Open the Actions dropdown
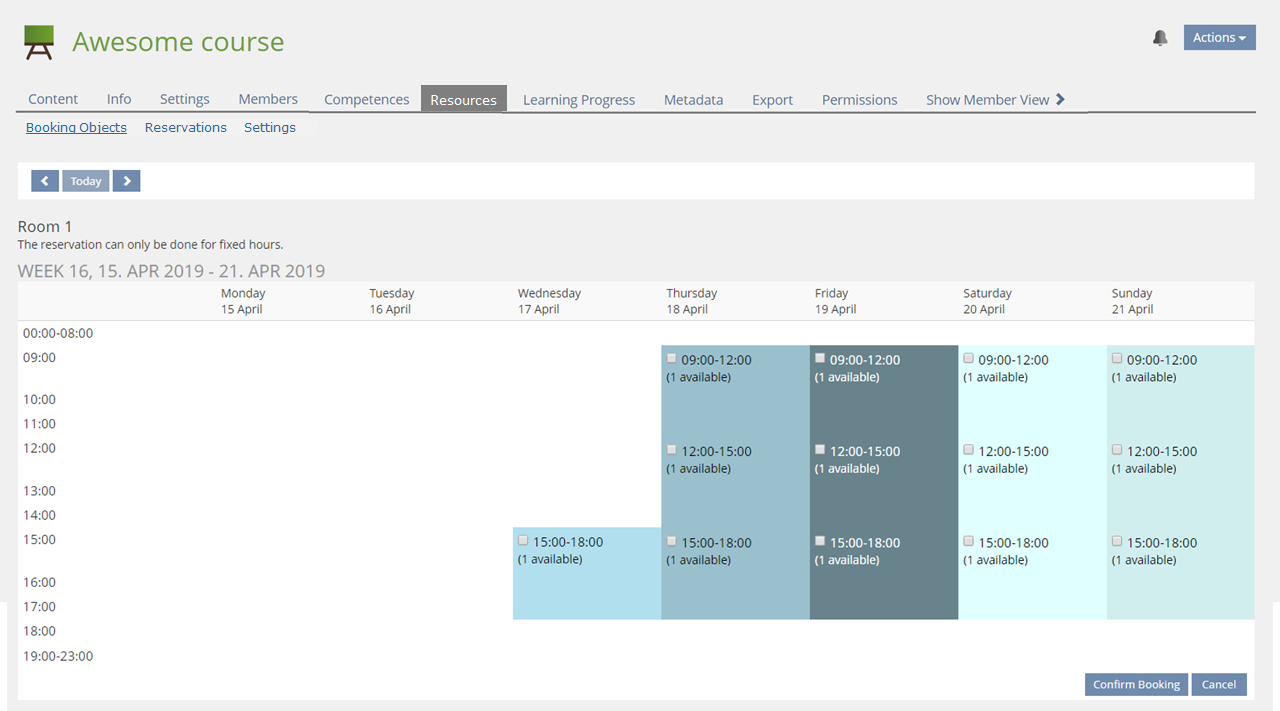 pos(1219,38)
